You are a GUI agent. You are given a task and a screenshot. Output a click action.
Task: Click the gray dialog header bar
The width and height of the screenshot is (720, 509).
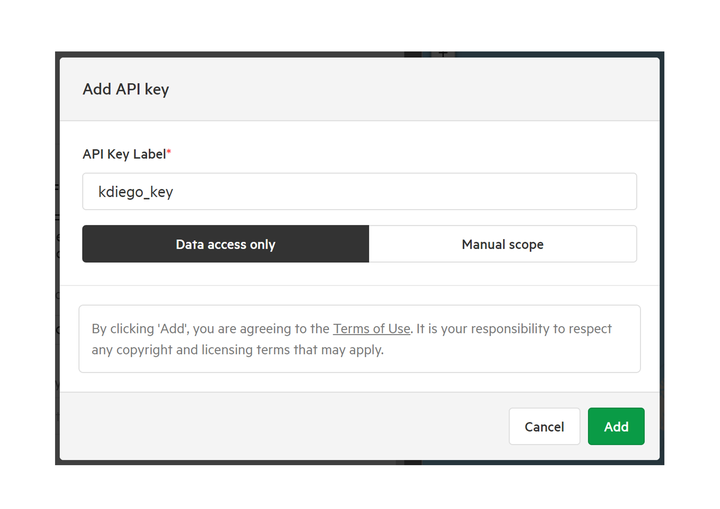(360, 89)
